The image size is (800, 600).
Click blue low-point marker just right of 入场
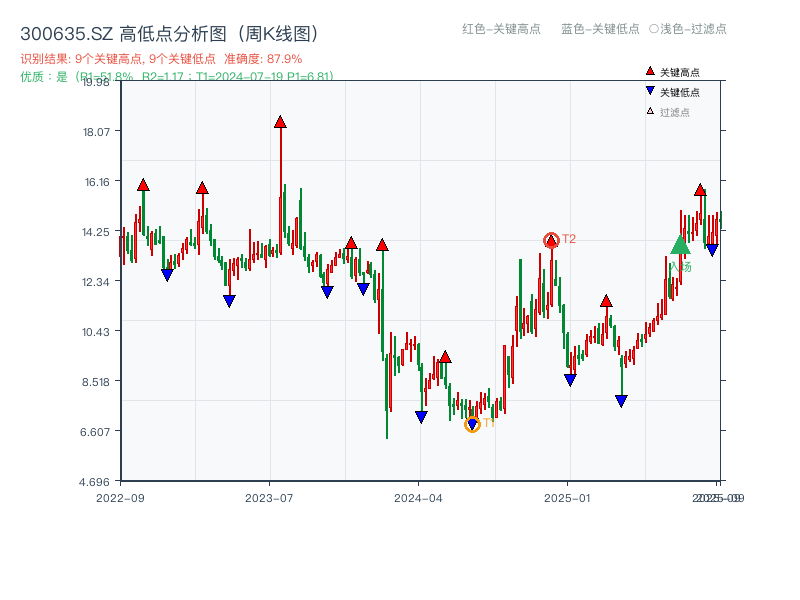click(712, 250)
